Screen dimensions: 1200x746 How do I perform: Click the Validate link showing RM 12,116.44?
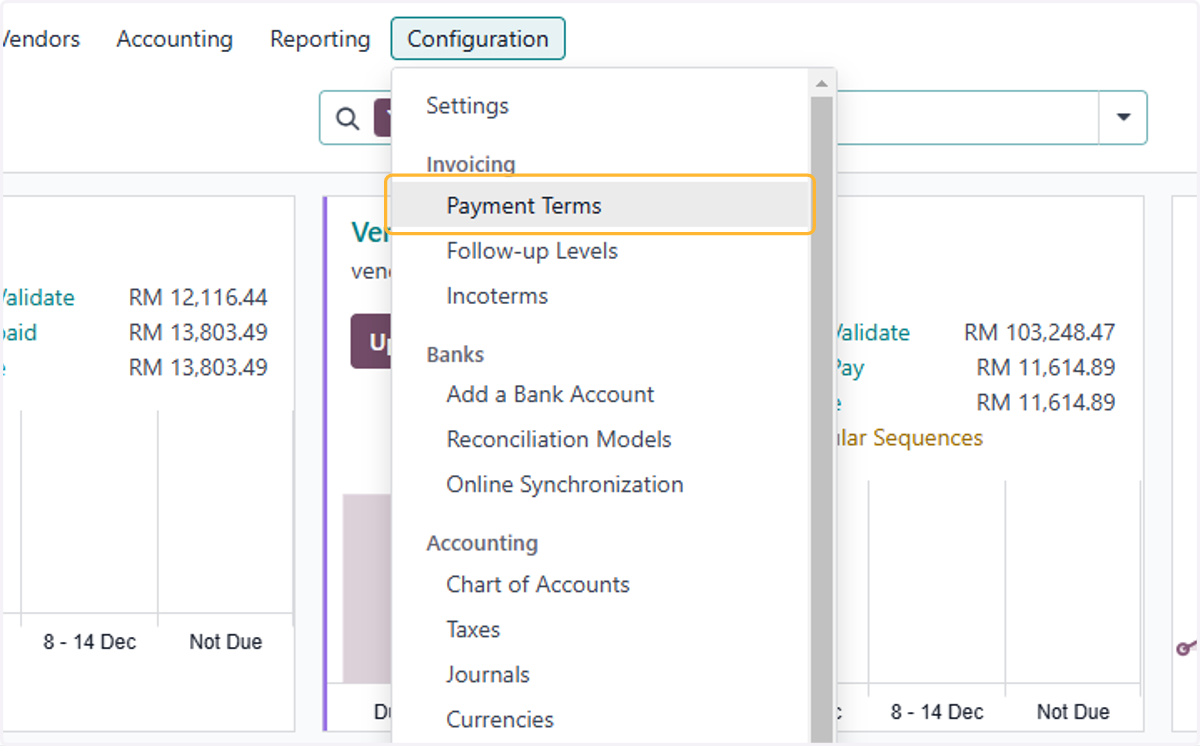pyautogui.click(x=37, y=297)
